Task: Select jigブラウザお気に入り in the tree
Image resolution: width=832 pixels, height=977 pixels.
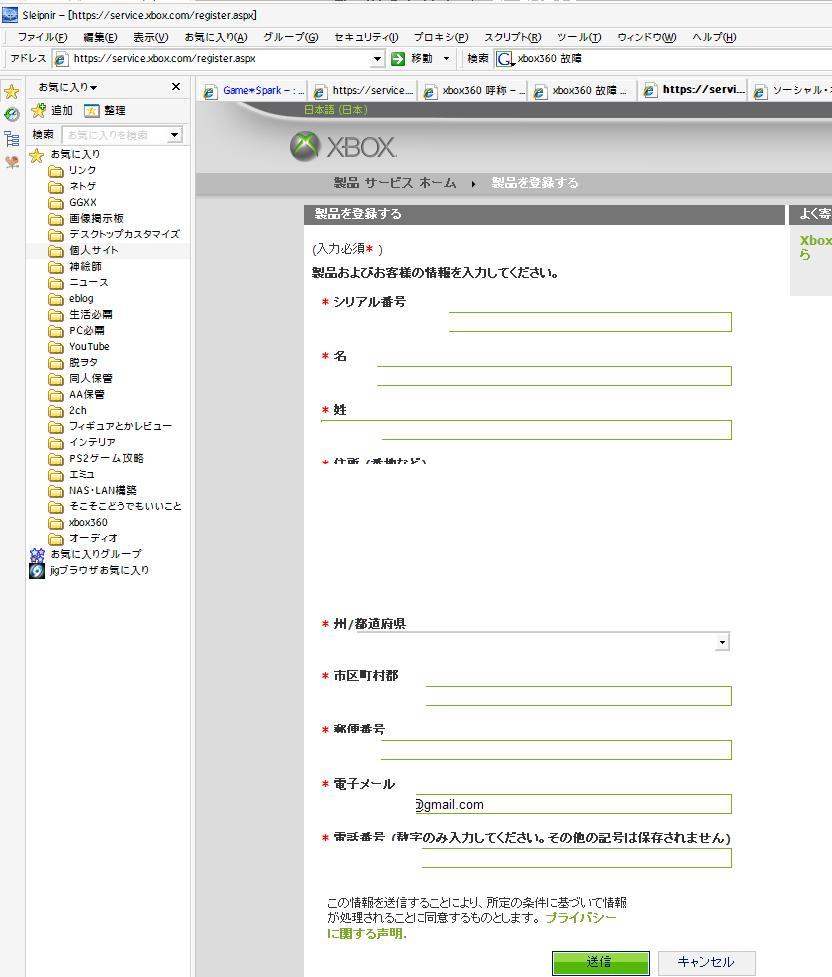Action: tap(99, 570)
